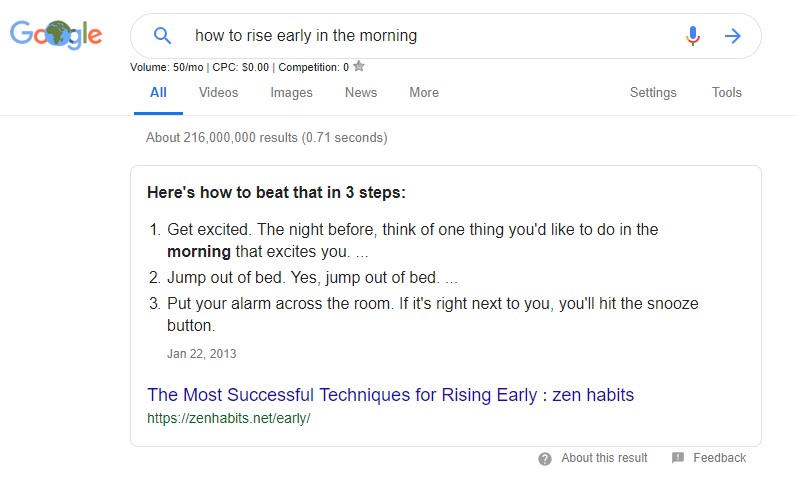Click the Feedback text link
Image resolution: width=796 pixels, height=480 pixels.
[x=719, y=458]
